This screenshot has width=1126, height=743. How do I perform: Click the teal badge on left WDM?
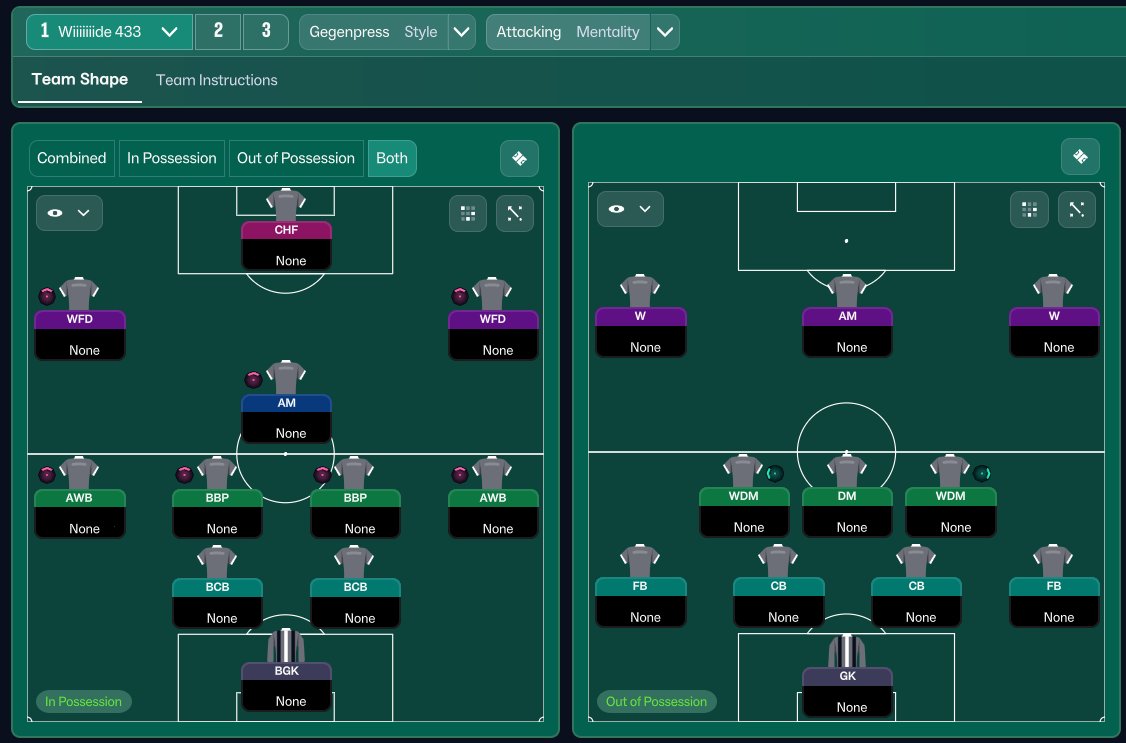coord(775,473)
